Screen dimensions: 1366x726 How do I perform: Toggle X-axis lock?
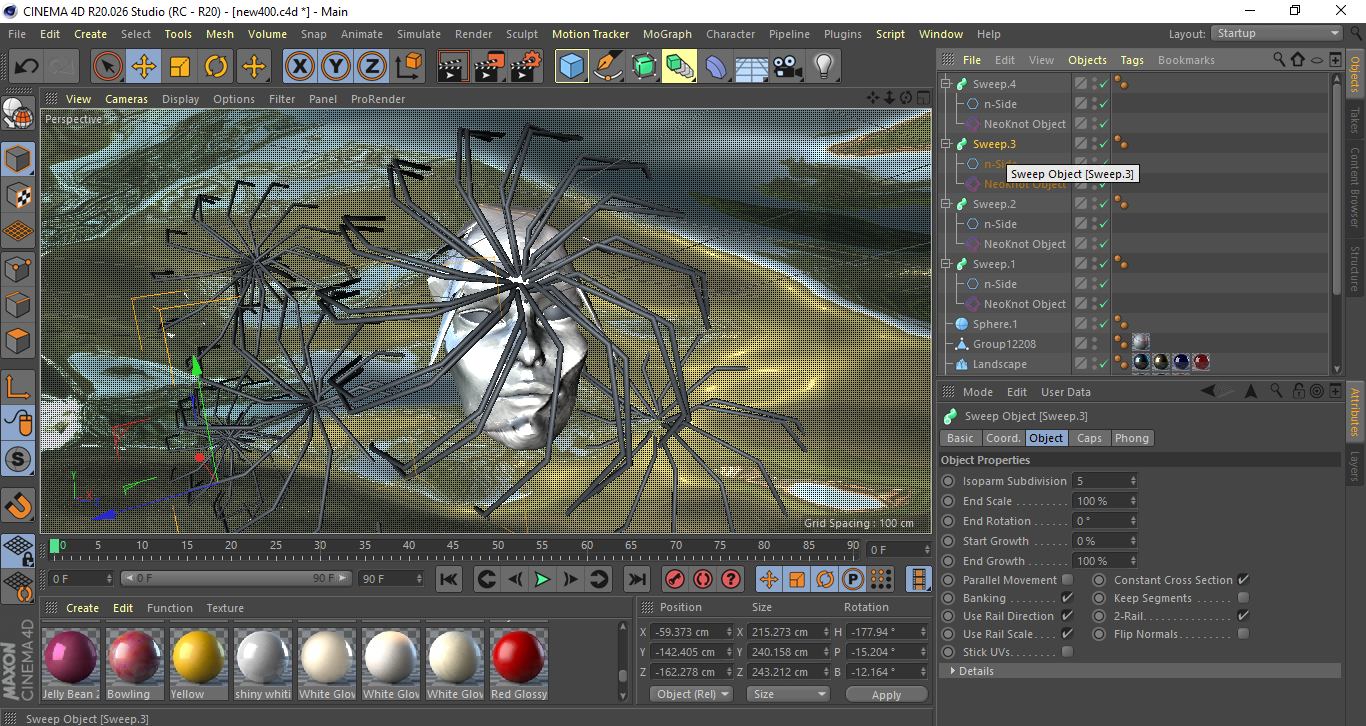[x=300, y=67]
